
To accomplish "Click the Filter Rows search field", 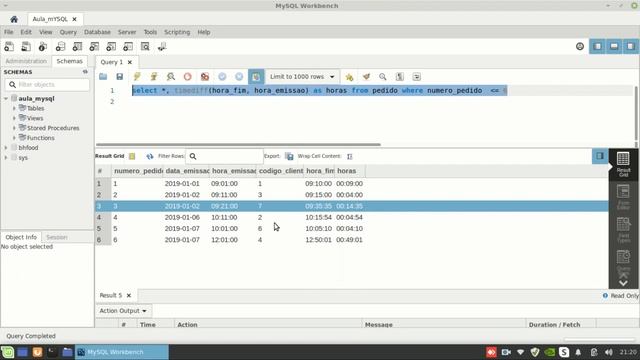I will coord(224,156).
